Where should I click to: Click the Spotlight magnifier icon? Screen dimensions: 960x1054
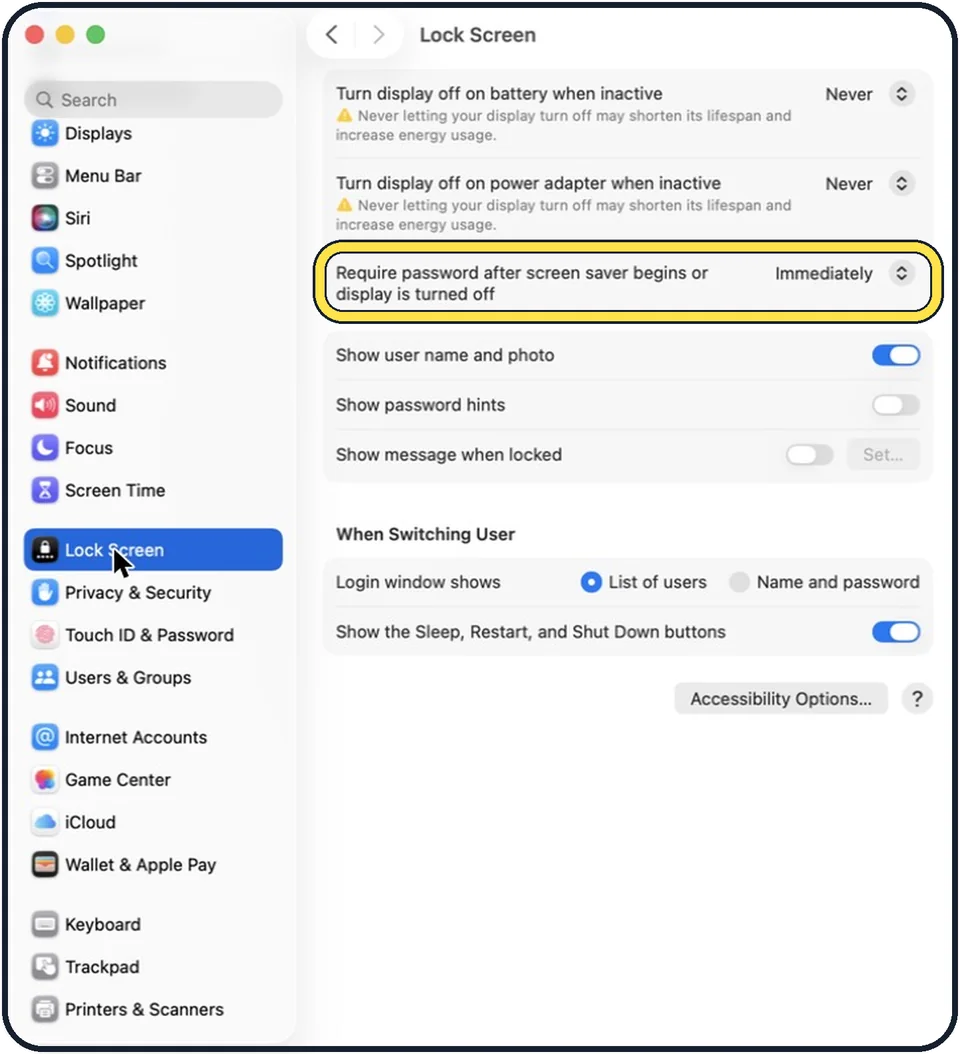coord(45,261)
